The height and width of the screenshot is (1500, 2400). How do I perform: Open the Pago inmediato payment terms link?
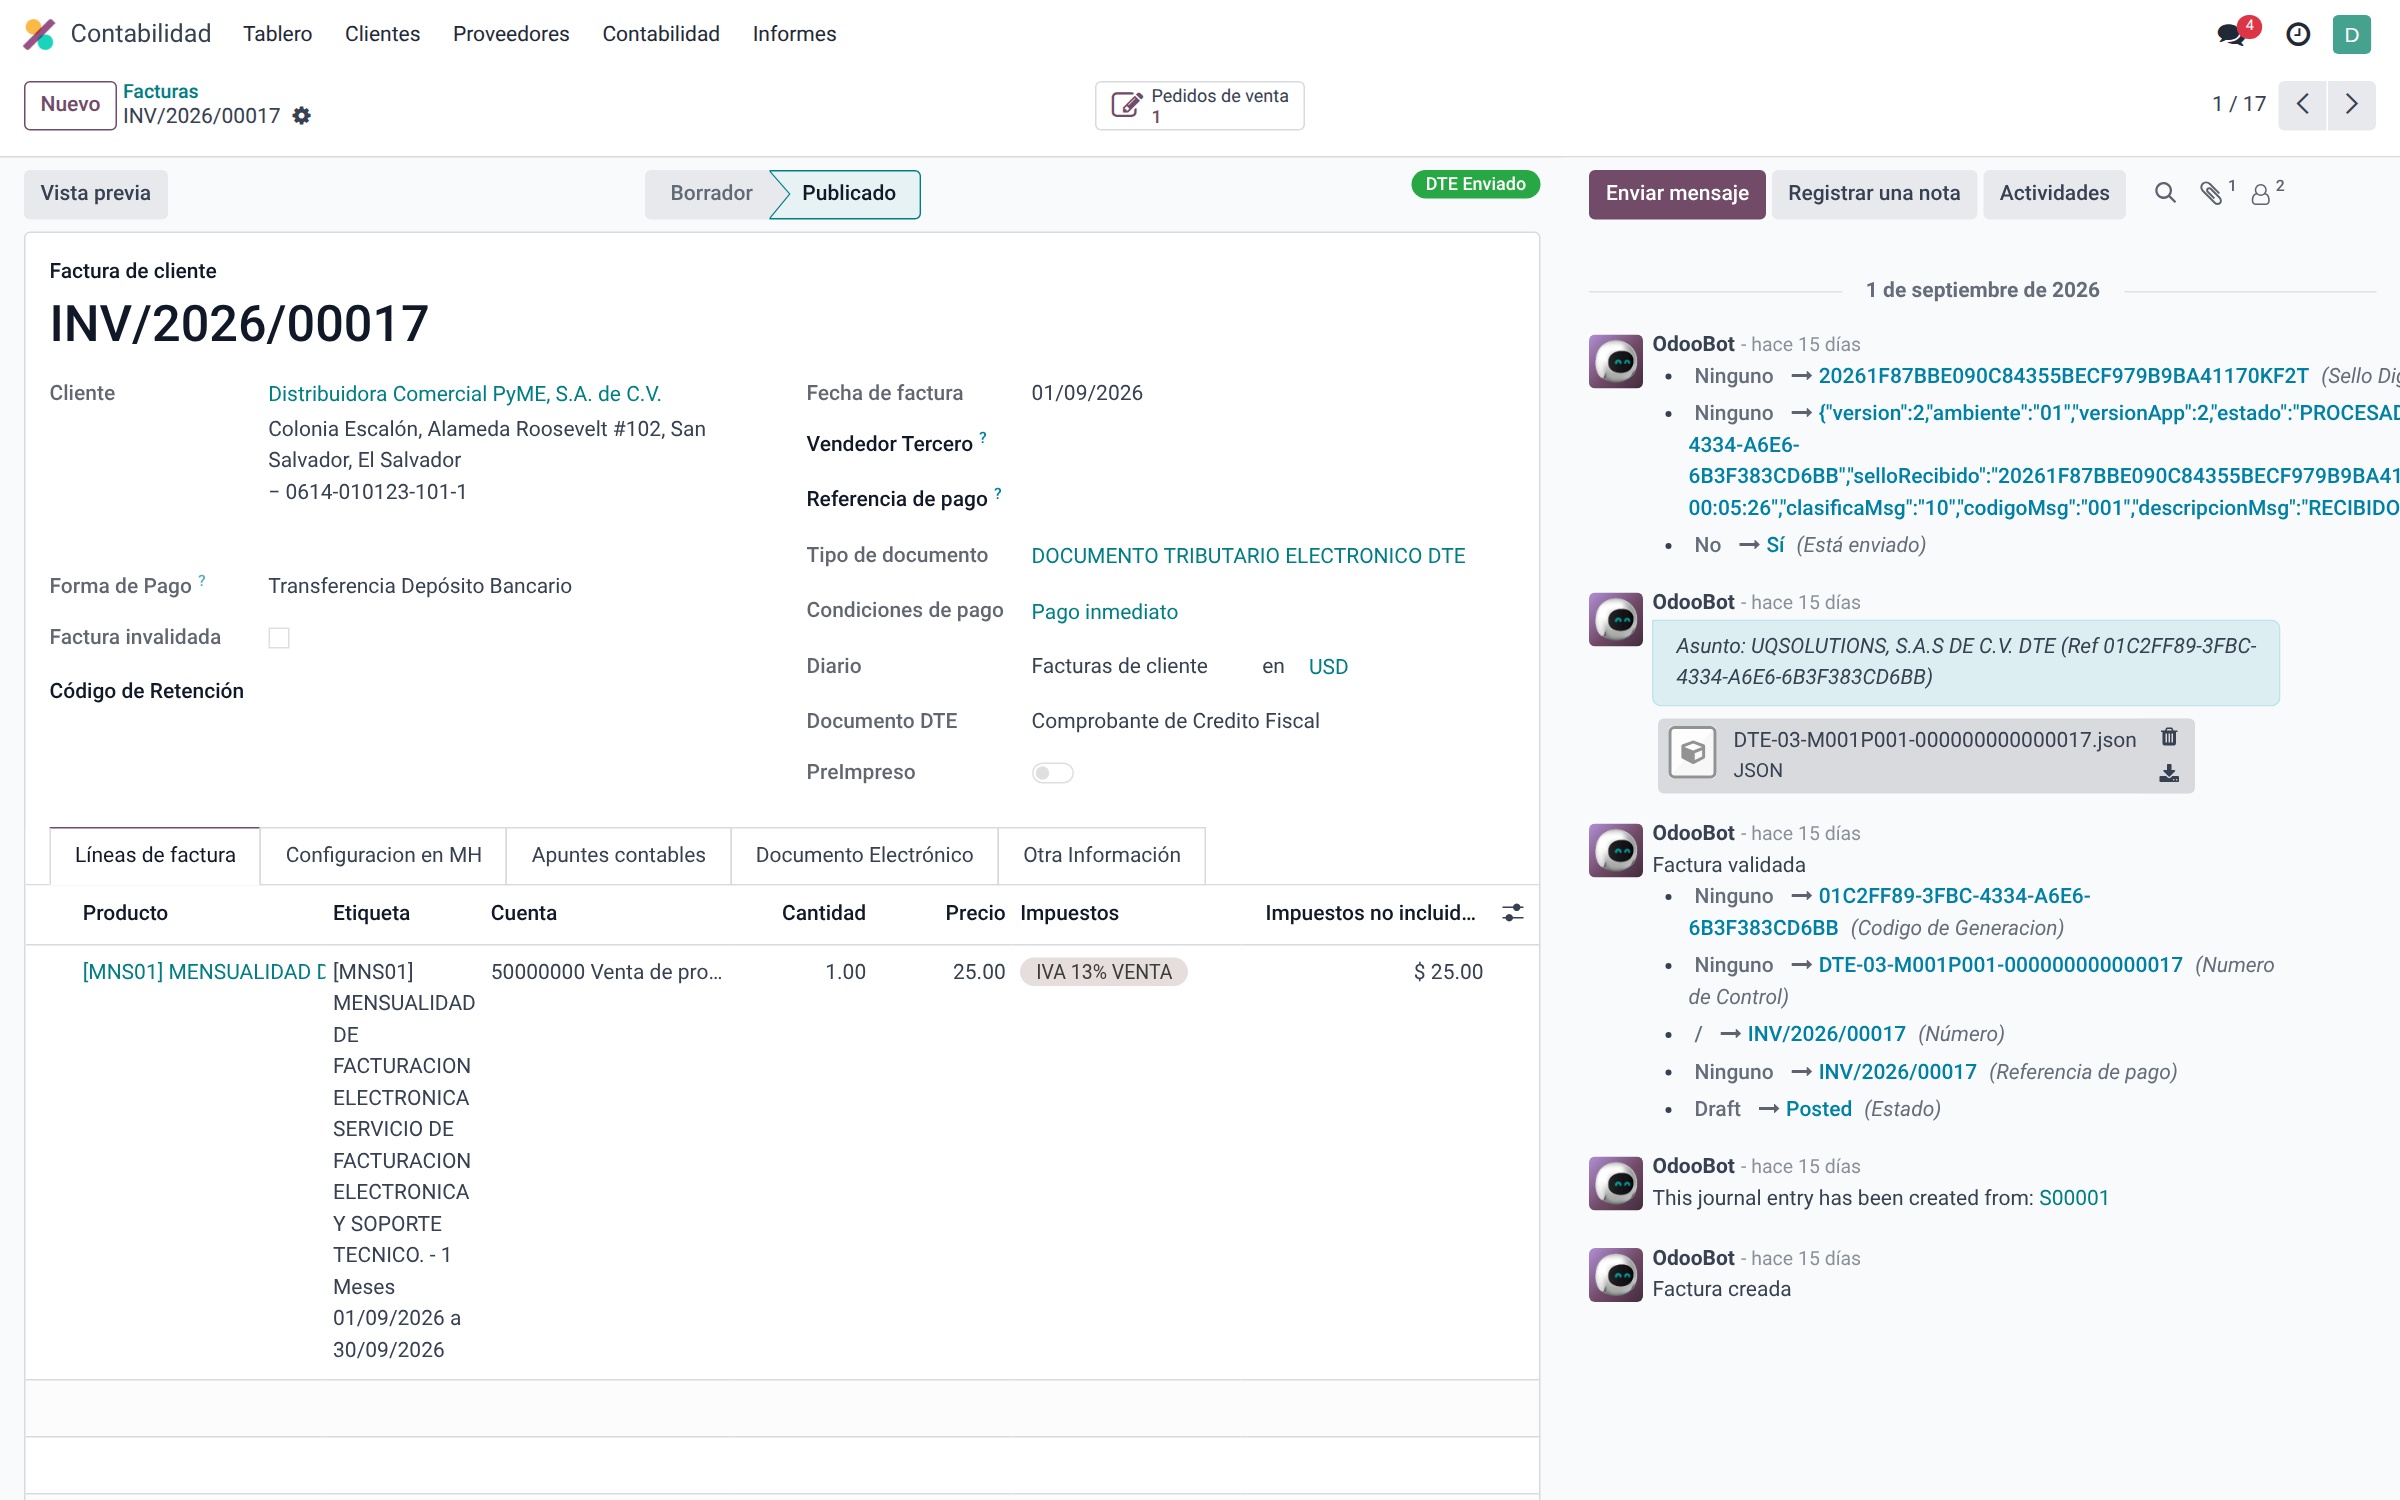coord(1104,611)
